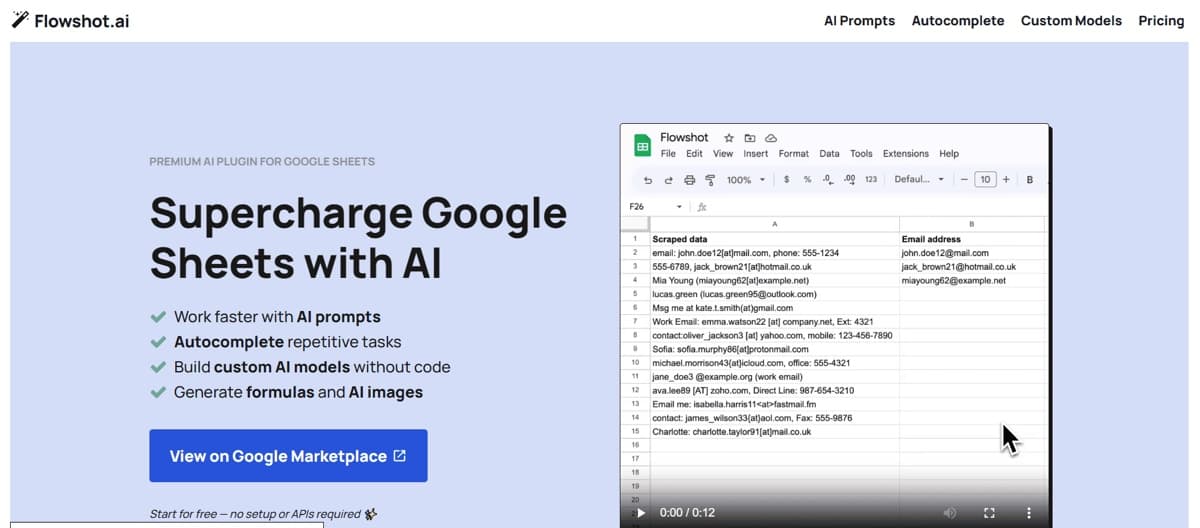Play the demo video
This screenshot has width=1200, height=528.
point(641,512)
